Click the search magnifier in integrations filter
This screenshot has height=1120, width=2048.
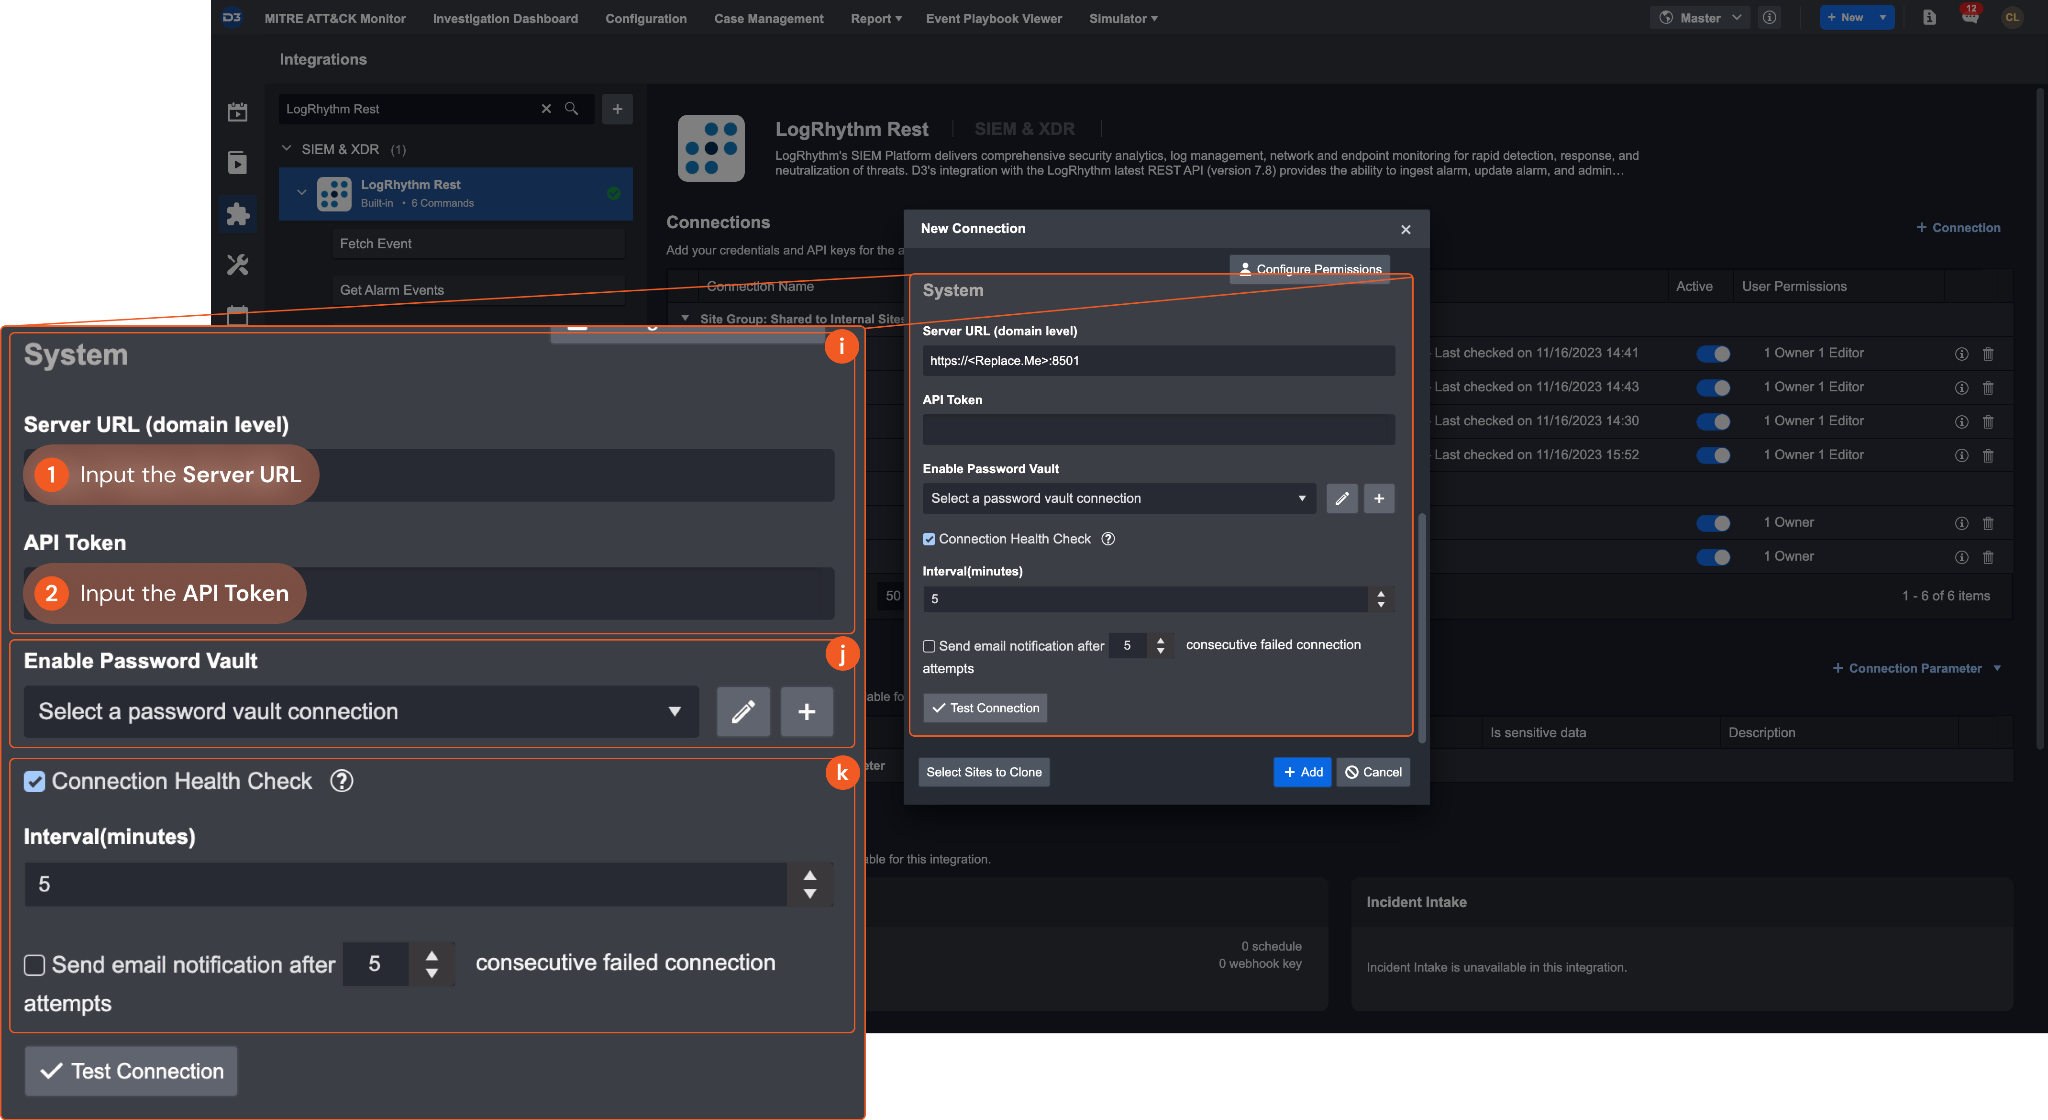tap(571, 109)
